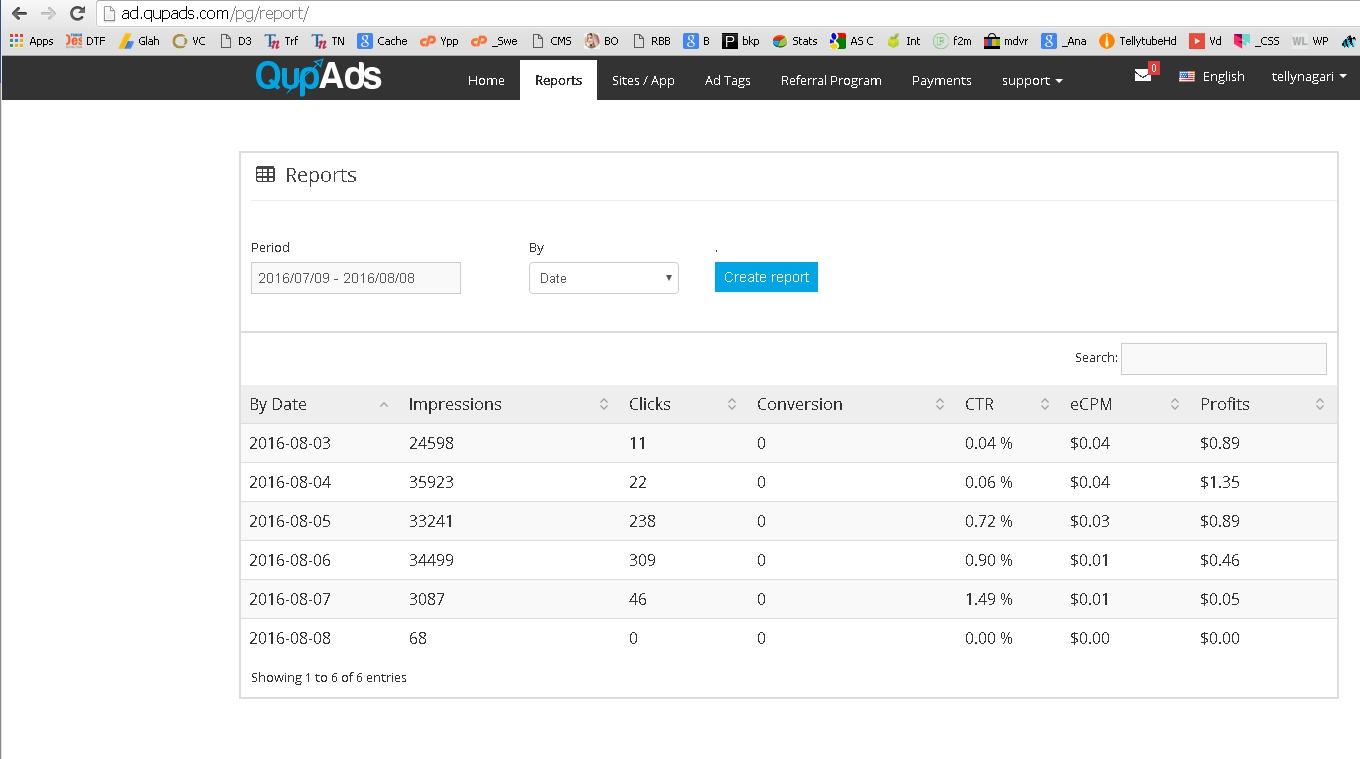Open the WP bookmark
1360x759 pixels.
click(1311, 41)
